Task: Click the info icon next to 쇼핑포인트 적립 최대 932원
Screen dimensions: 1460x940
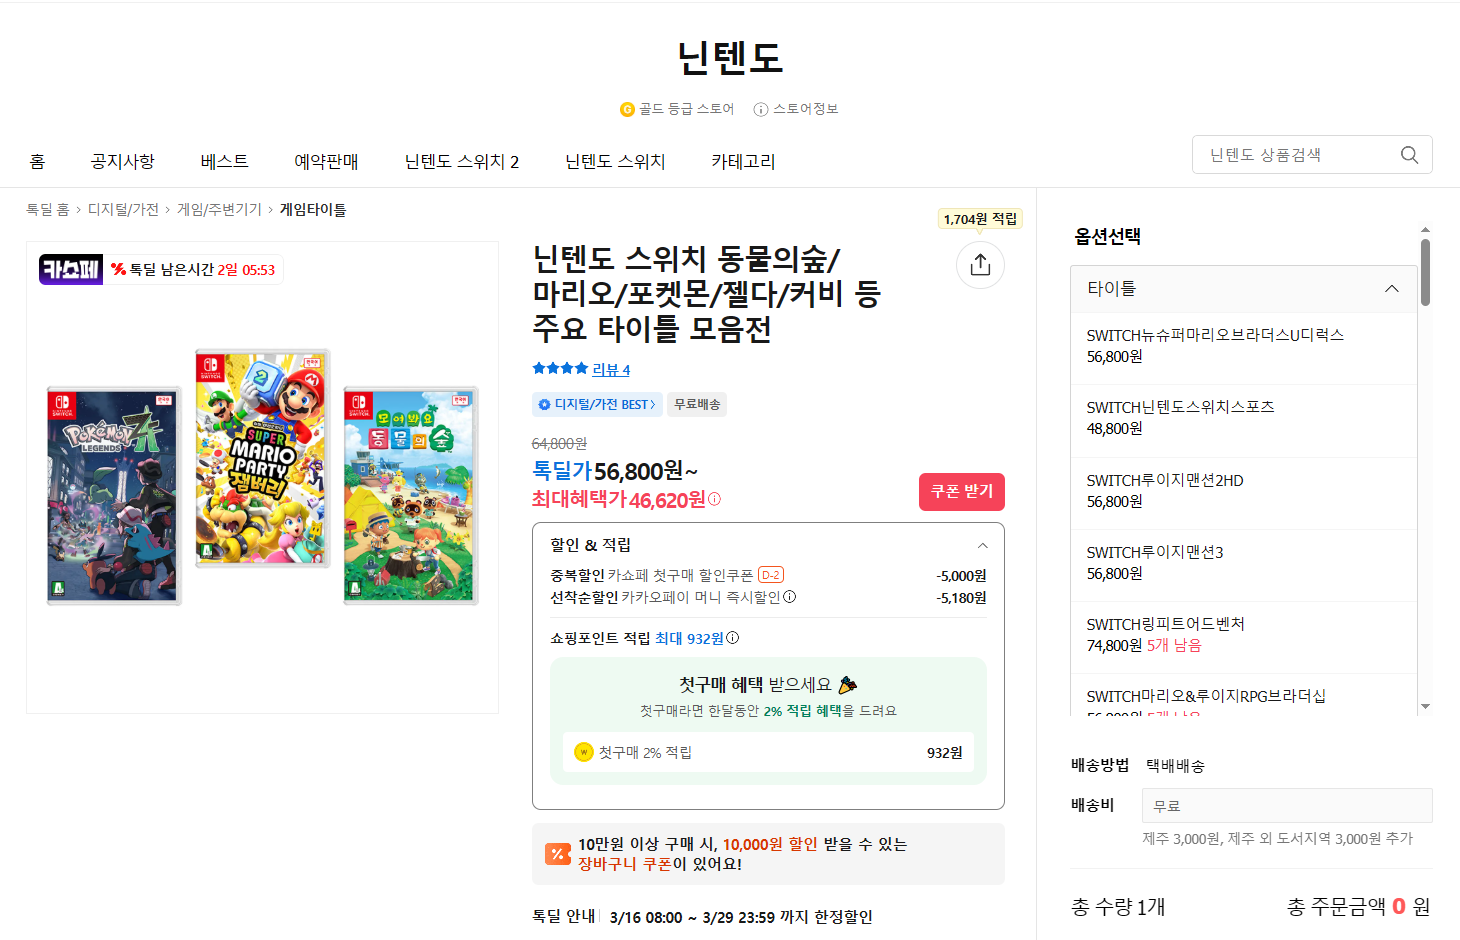Action: 730,638
